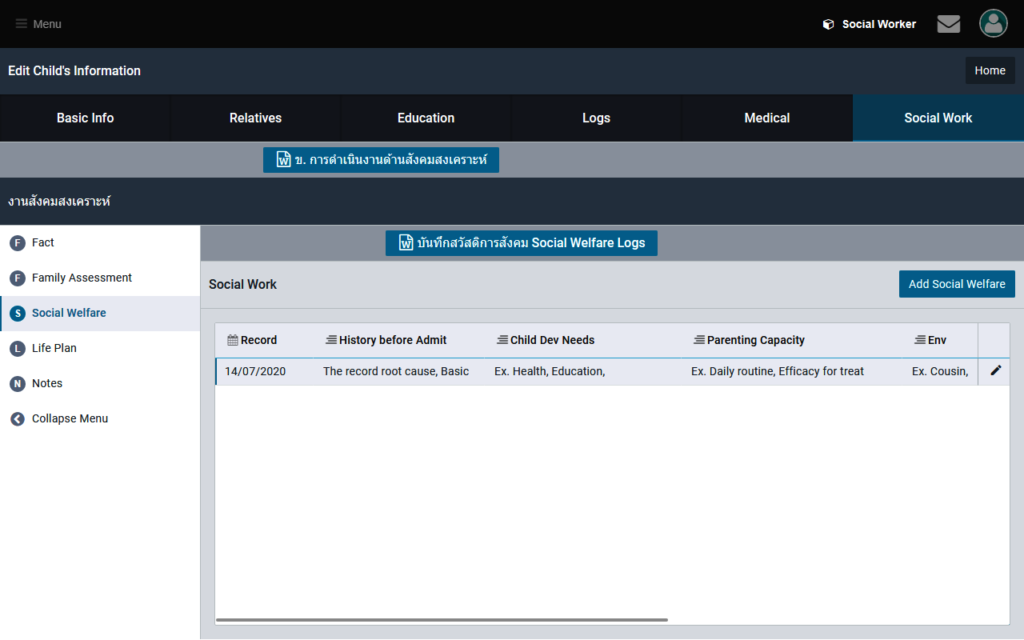Click the hamburger Menu icon

point(21,24)
